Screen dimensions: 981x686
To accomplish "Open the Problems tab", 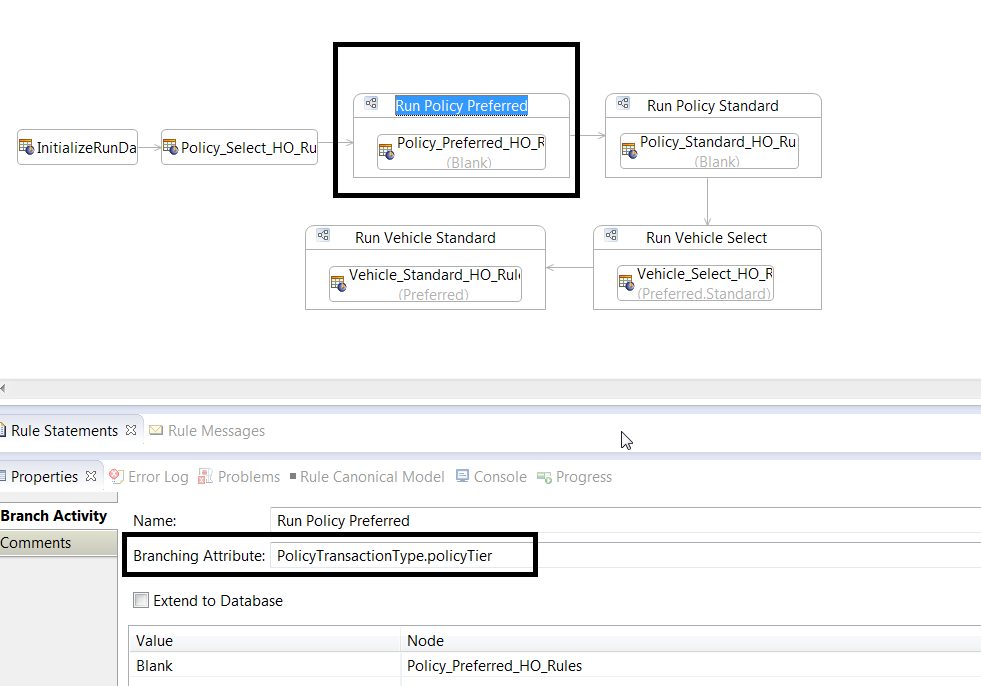I will (239, 477).
